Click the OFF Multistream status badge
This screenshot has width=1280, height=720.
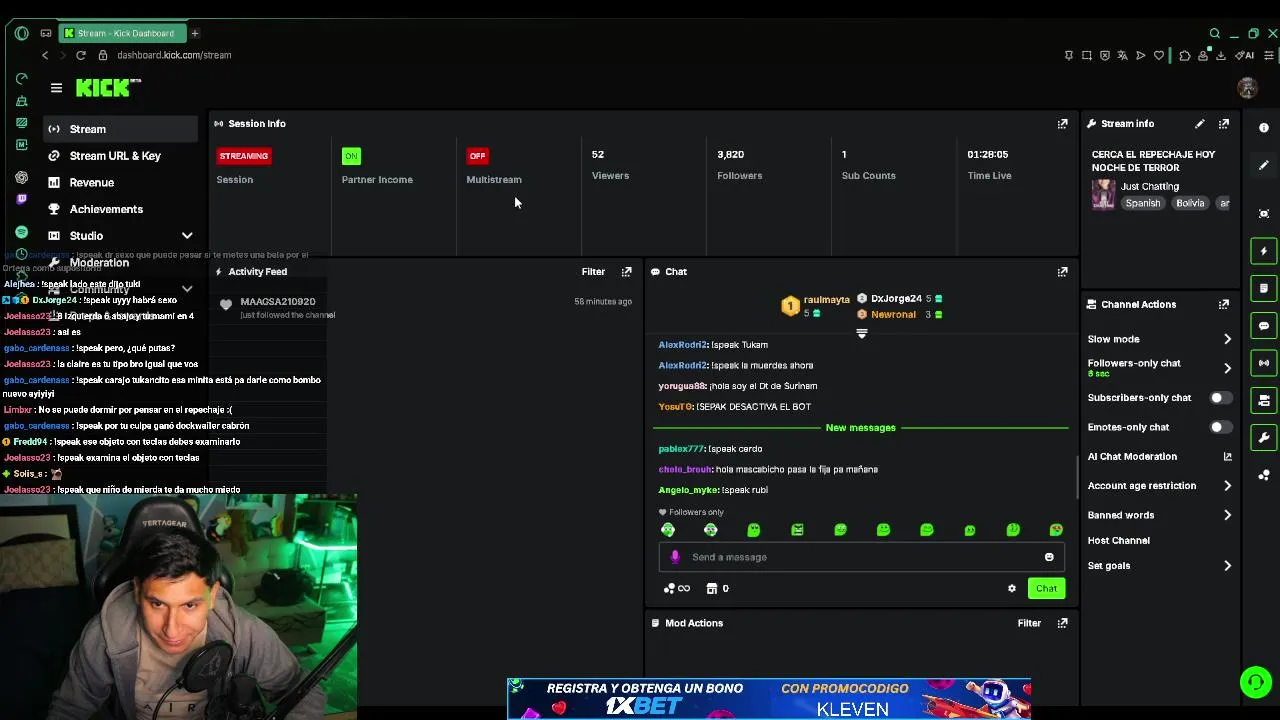(x=477, y=156)
